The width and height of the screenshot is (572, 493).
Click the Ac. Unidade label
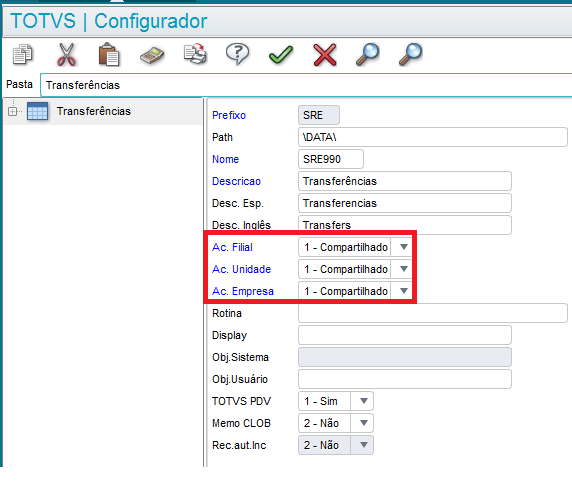click(241, 269)
